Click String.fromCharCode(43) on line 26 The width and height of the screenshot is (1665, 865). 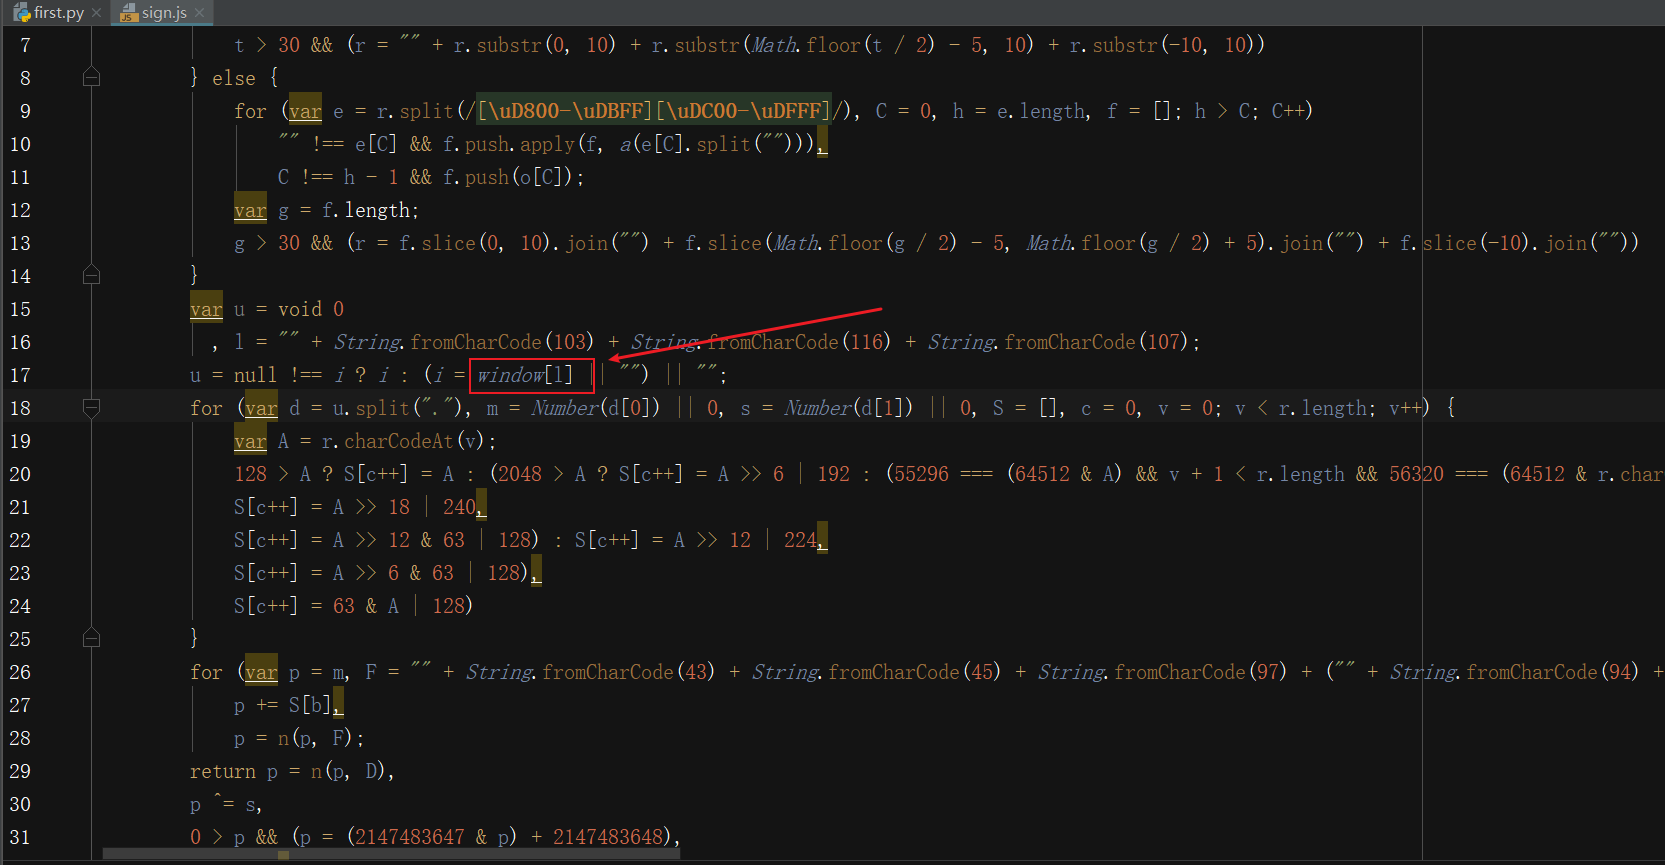(x=590, y=672)
